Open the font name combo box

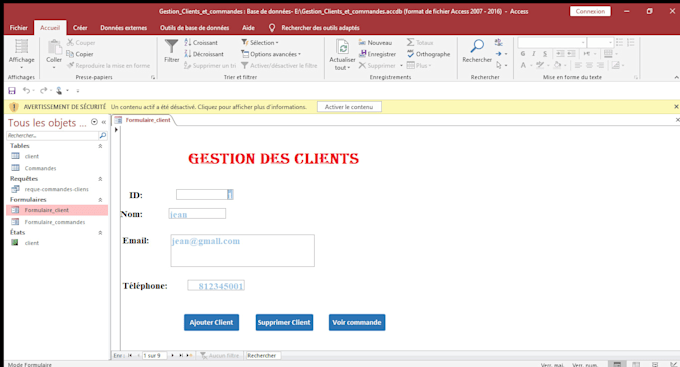click(552, 42)
